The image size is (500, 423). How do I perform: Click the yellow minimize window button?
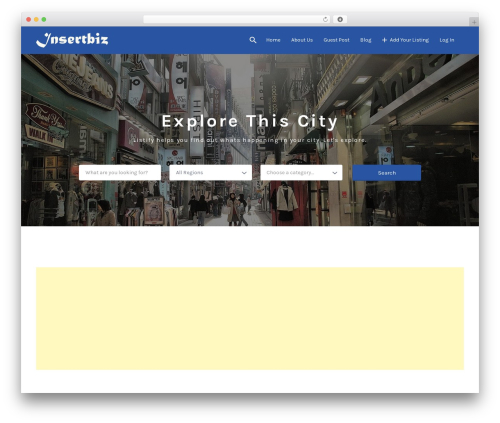36,19
